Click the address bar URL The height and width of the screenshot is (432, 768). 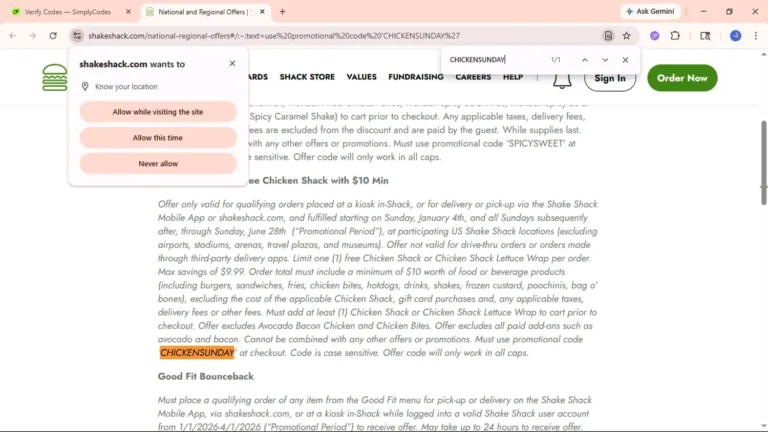coord(274,36)
